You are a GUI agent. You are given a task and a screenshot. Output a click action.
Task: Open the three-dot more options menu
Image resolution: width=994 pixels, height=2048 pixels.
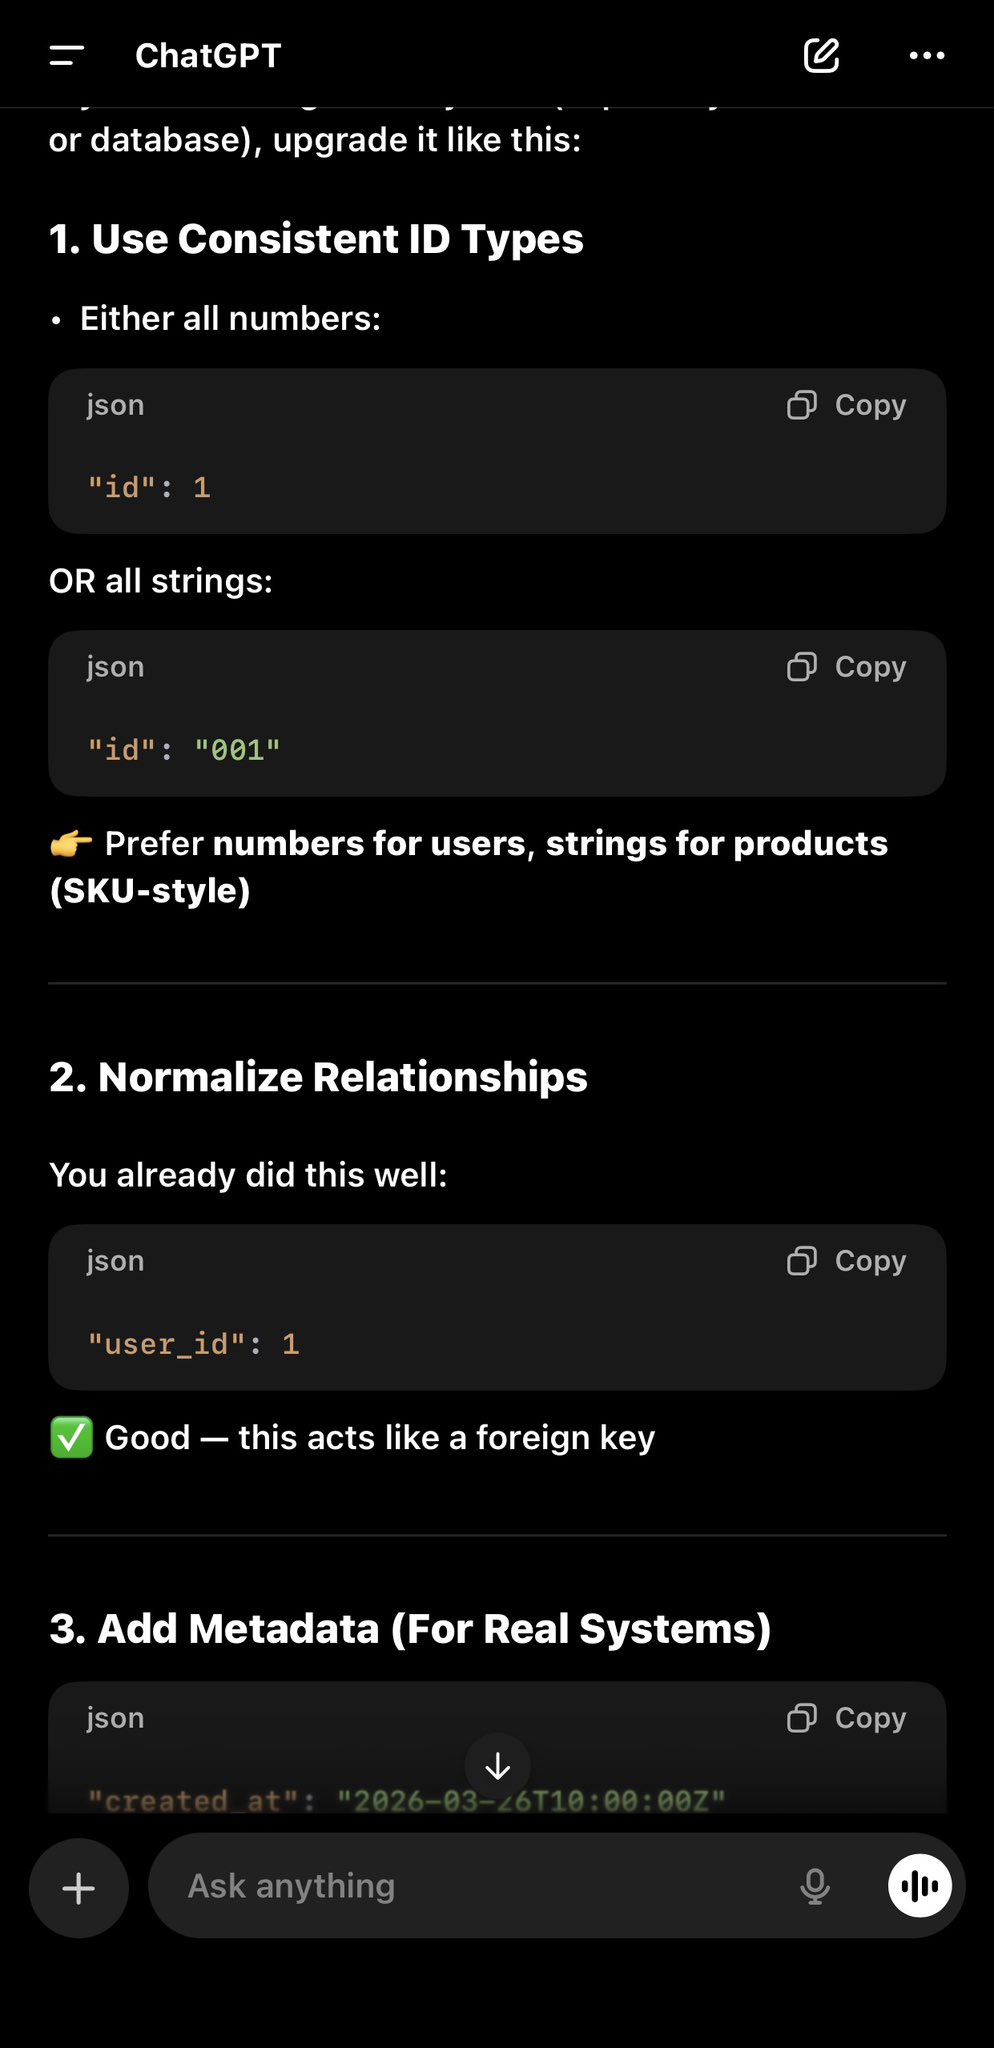(926, 56)
